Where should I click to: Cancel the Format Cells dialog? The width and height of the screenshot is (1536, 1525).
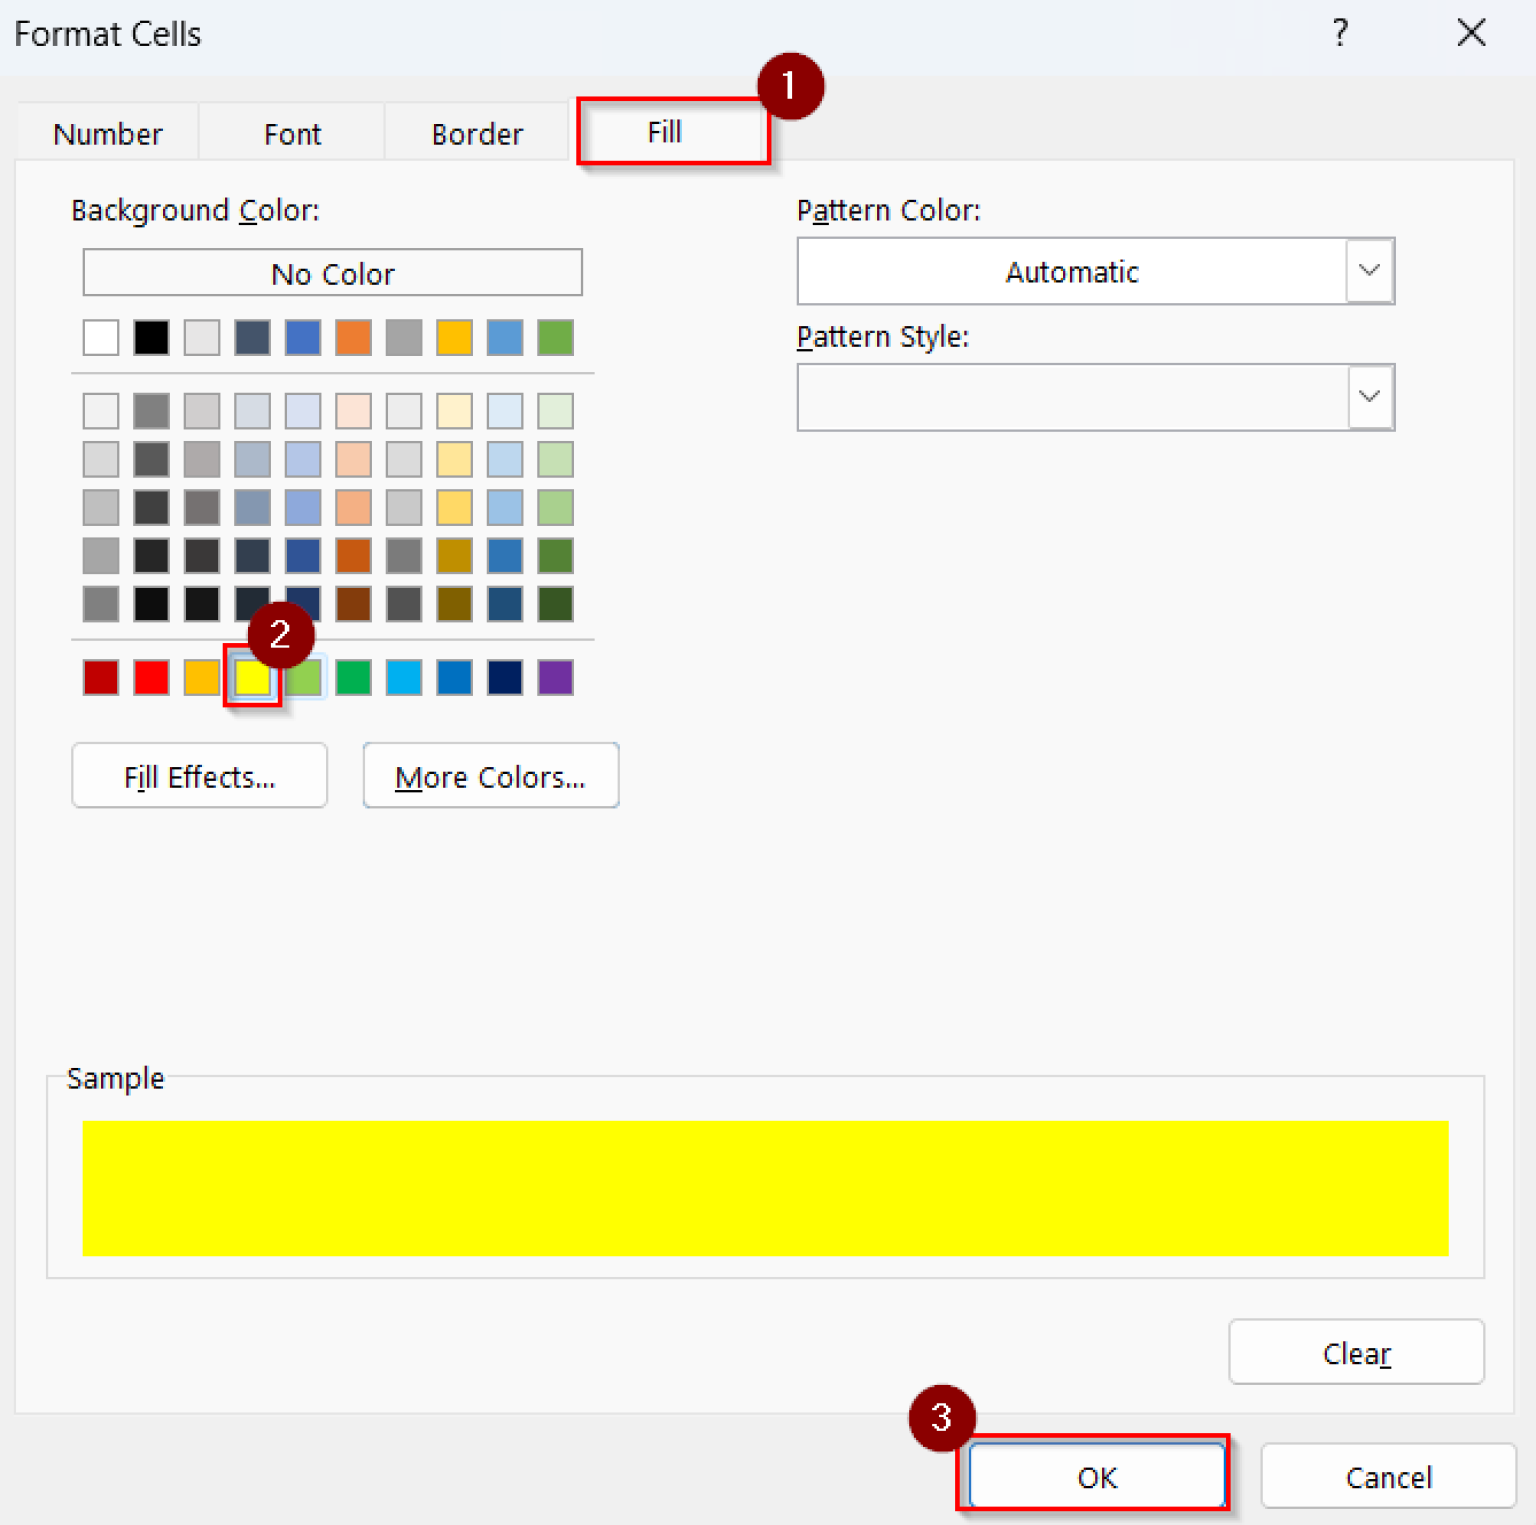[1388, 1477]
